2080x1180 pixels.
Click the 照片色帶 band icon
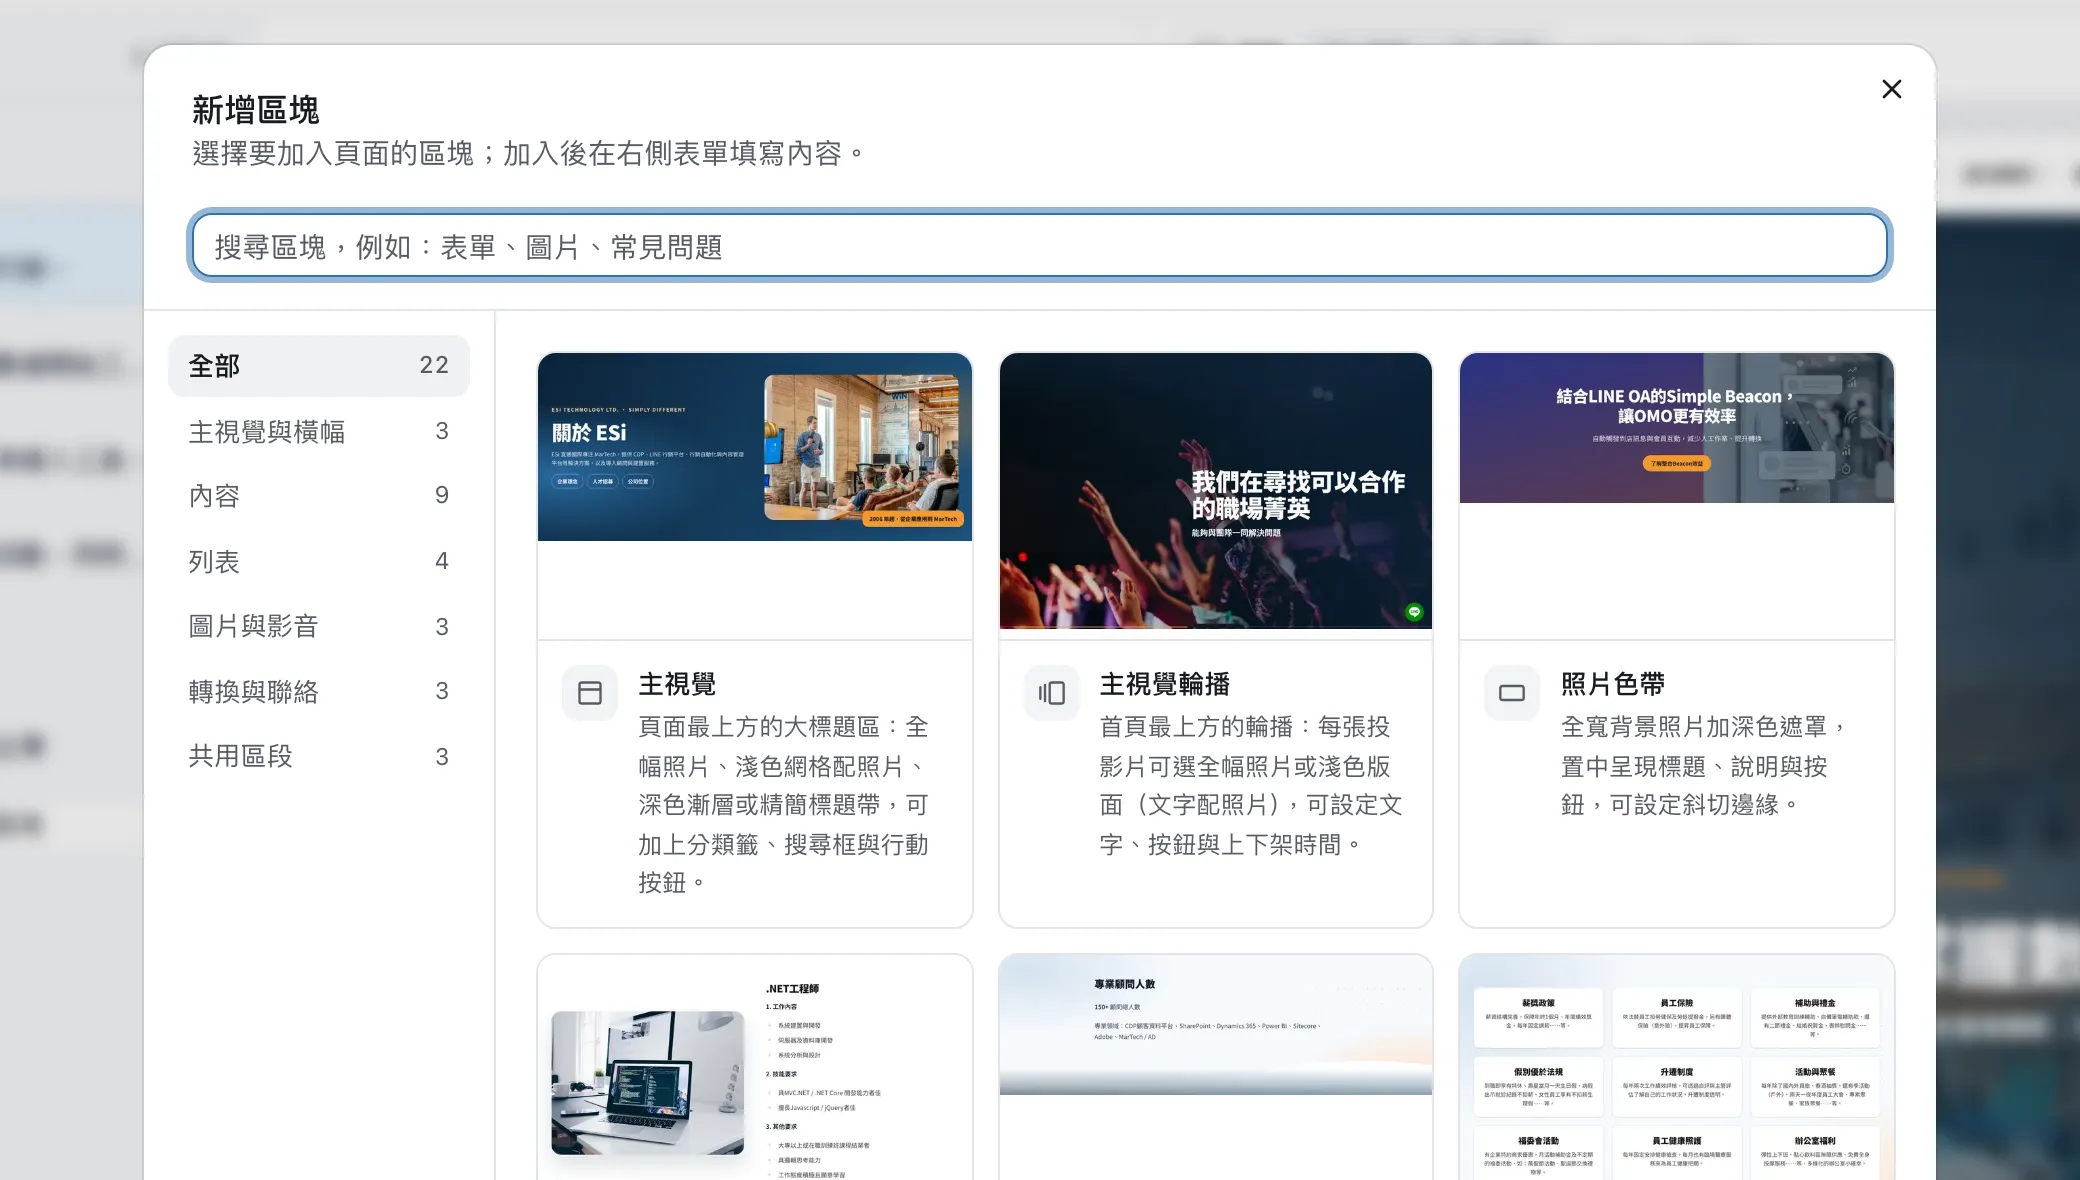coord(1512,693)
